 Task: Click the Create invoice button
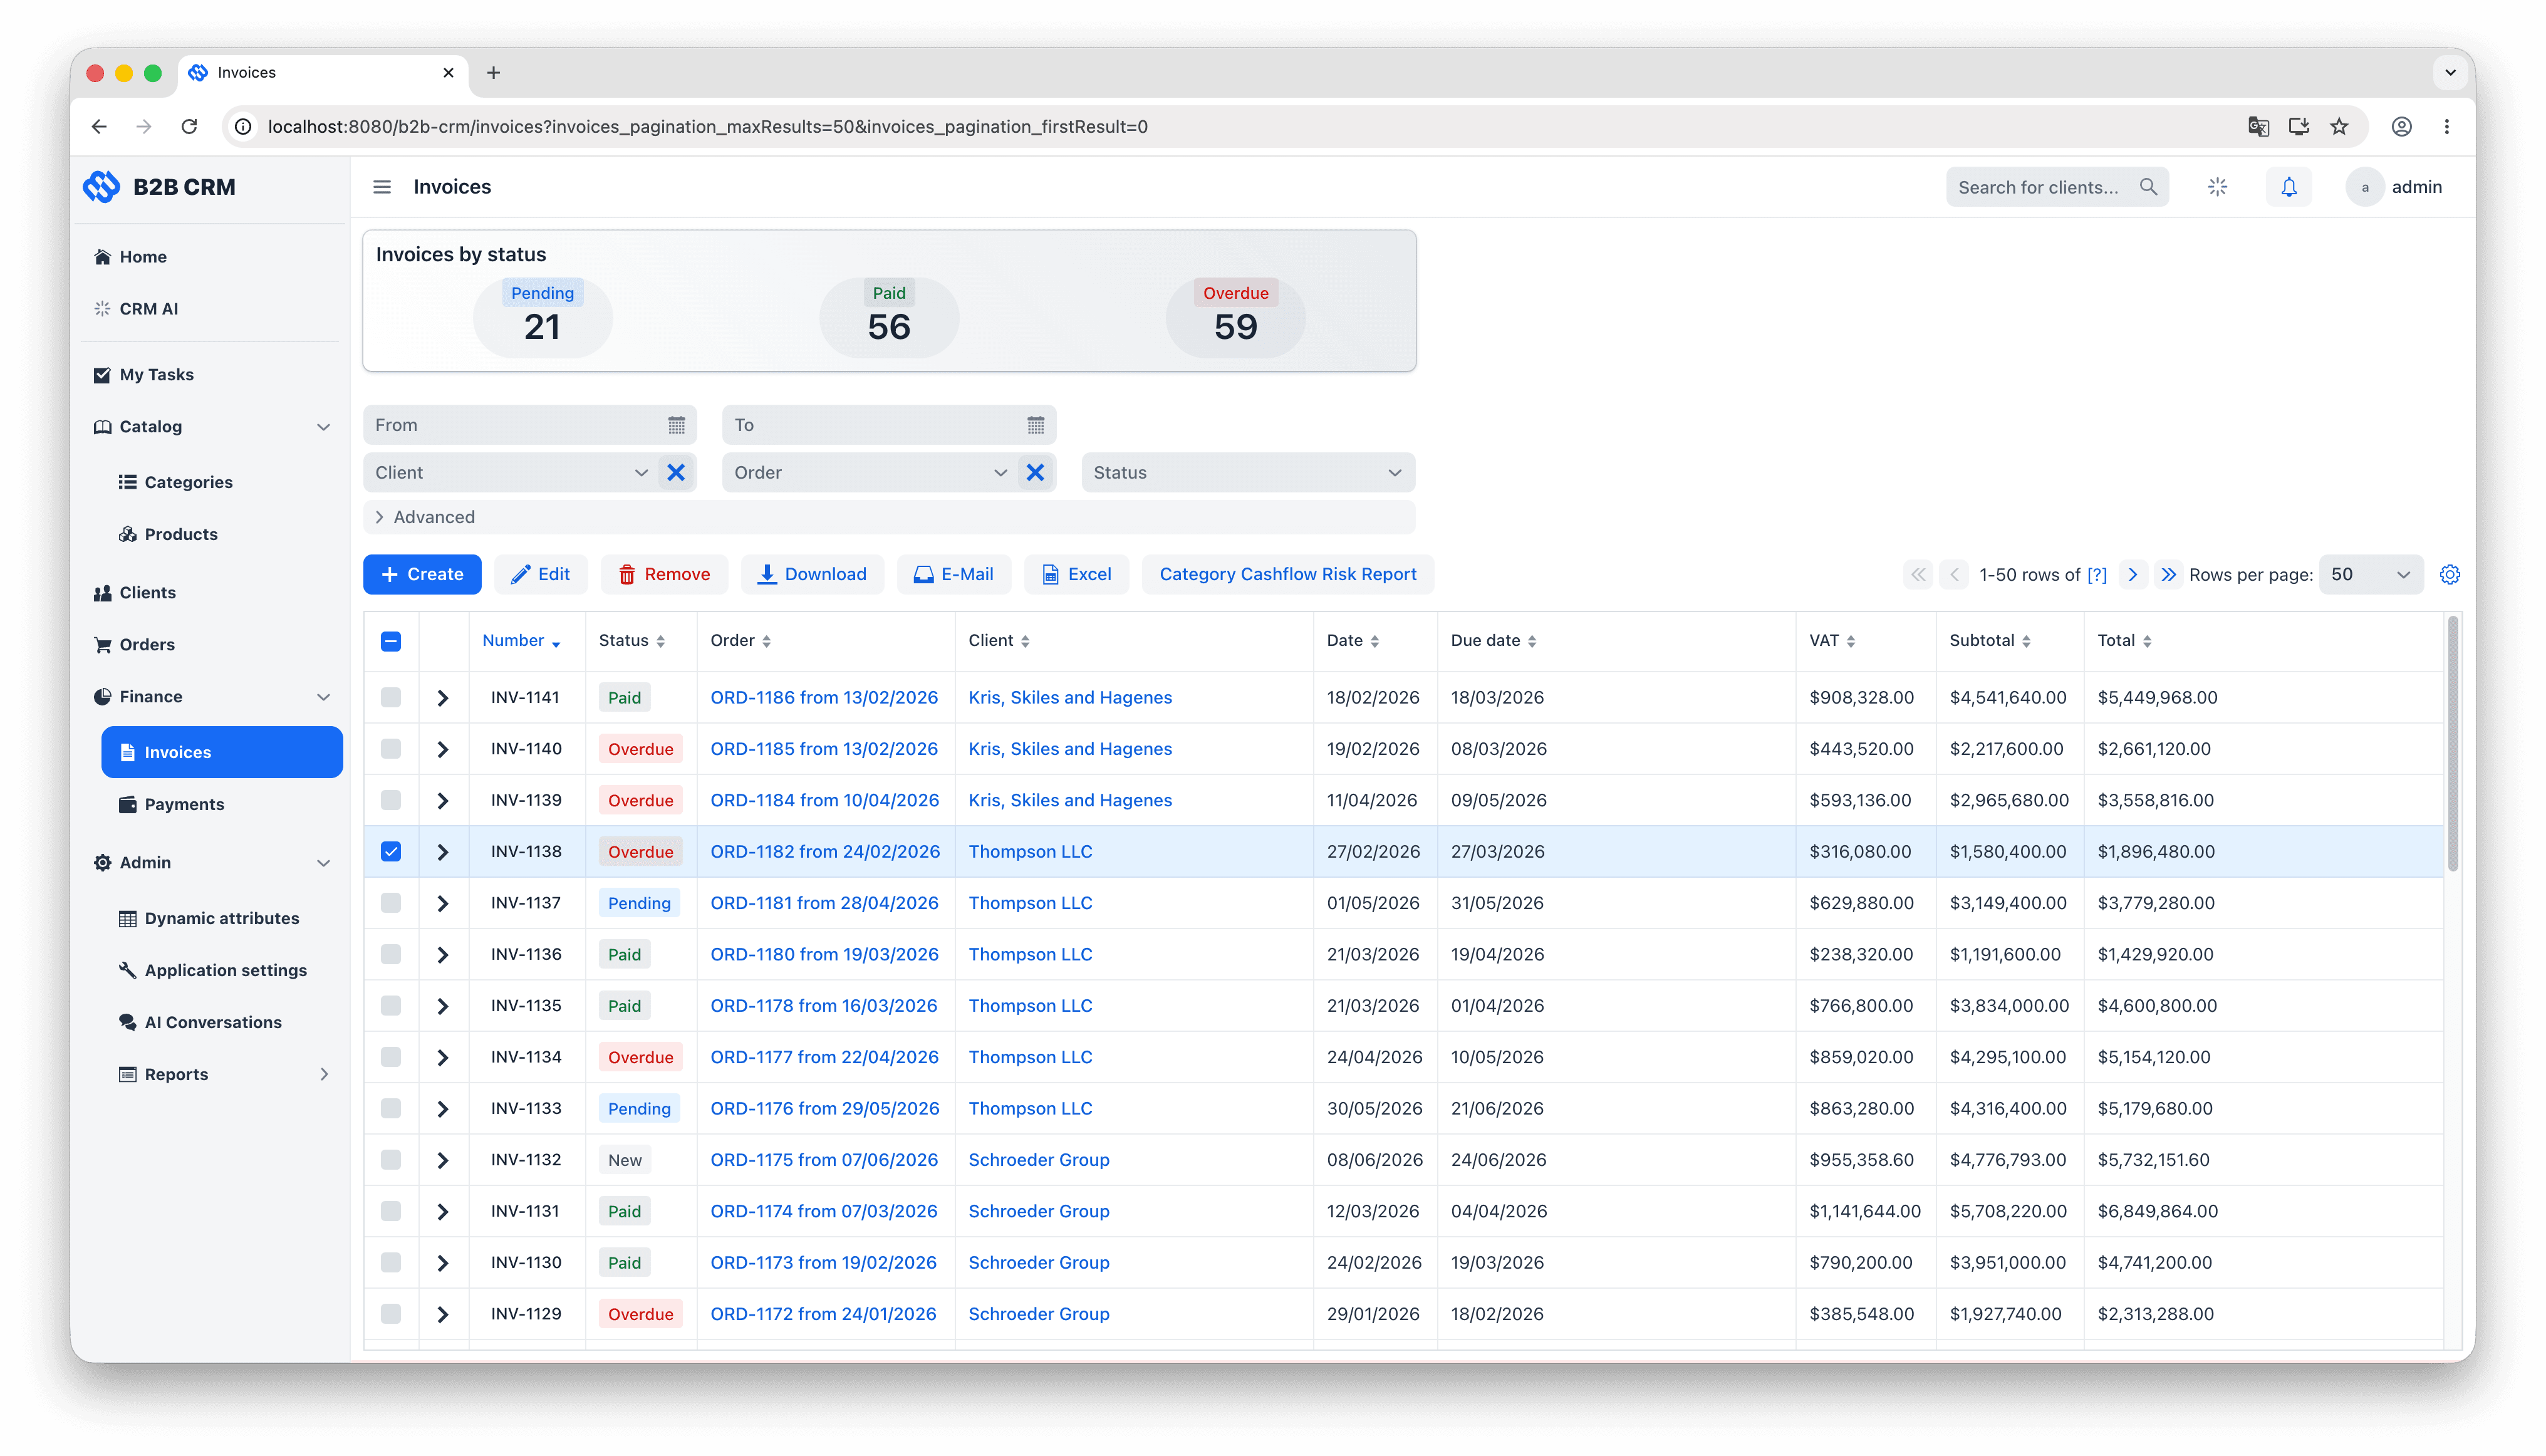coord(422,574)
